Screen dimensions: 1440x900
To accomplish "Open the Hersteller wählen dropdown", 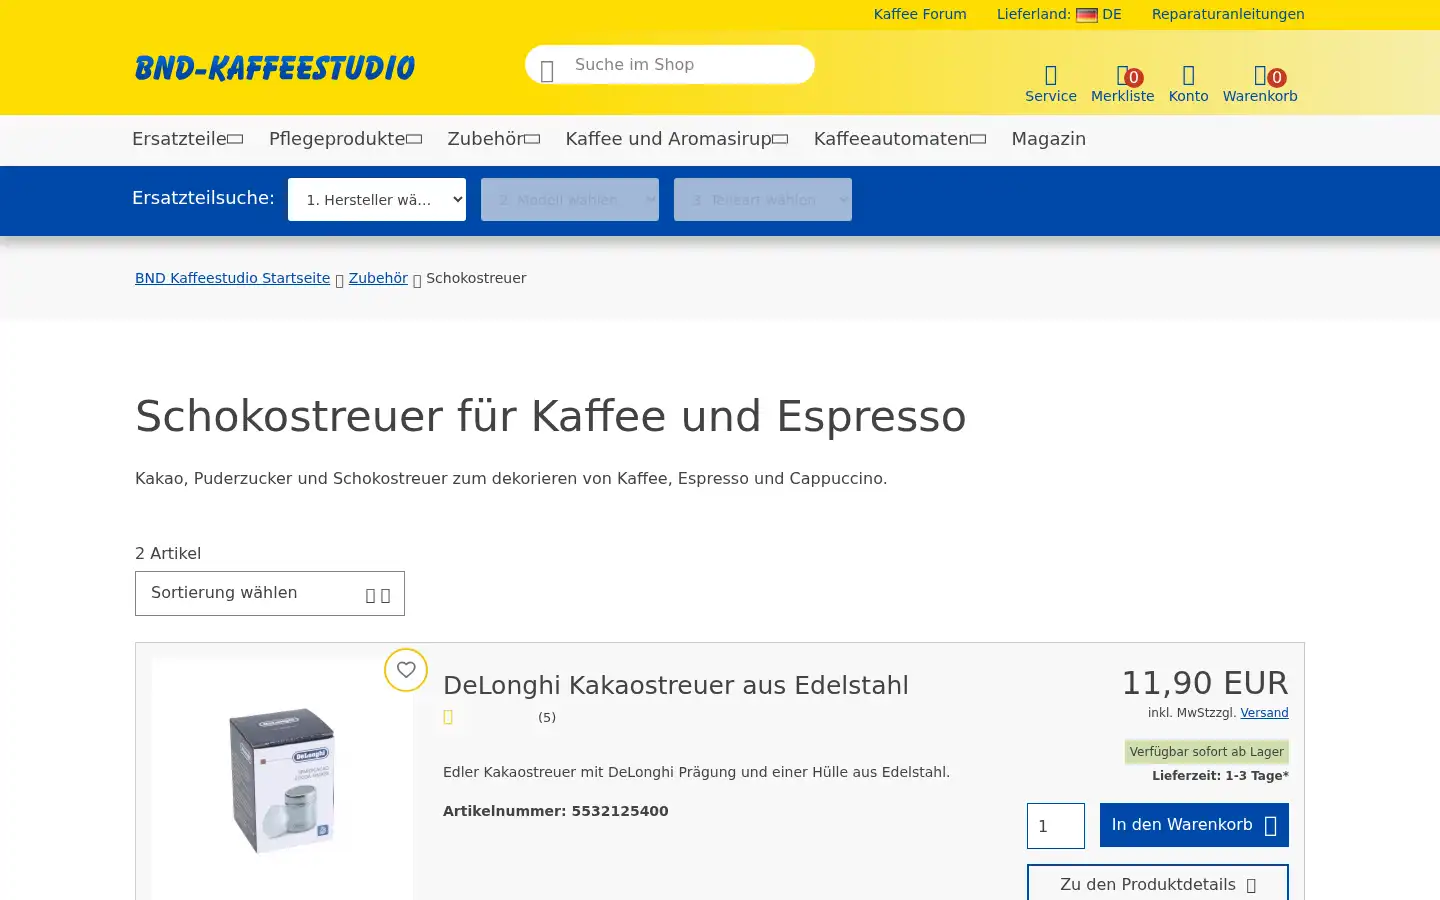I will click(x=377, y=199).
